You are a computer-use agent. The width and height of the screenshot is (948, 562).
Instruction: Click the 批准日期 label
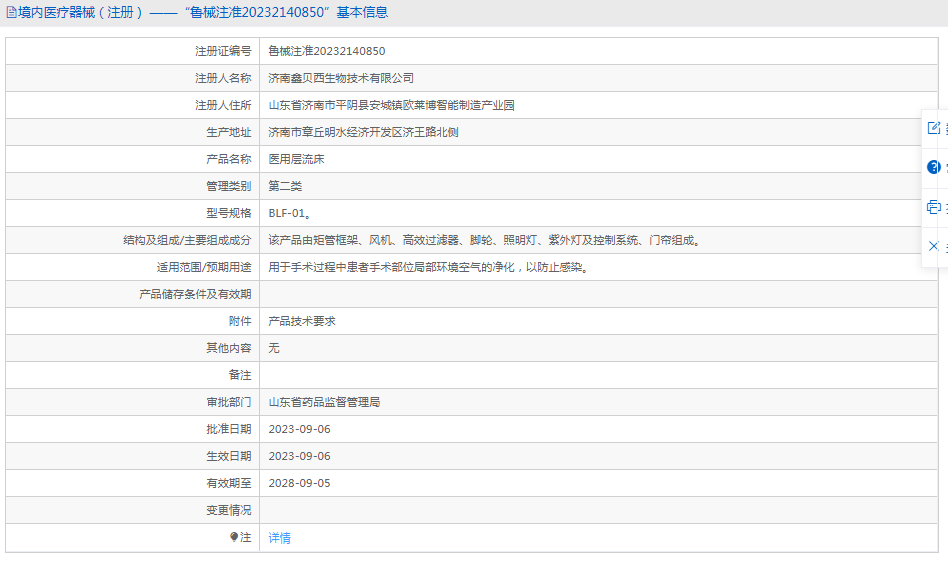click(x=229, y=429)
